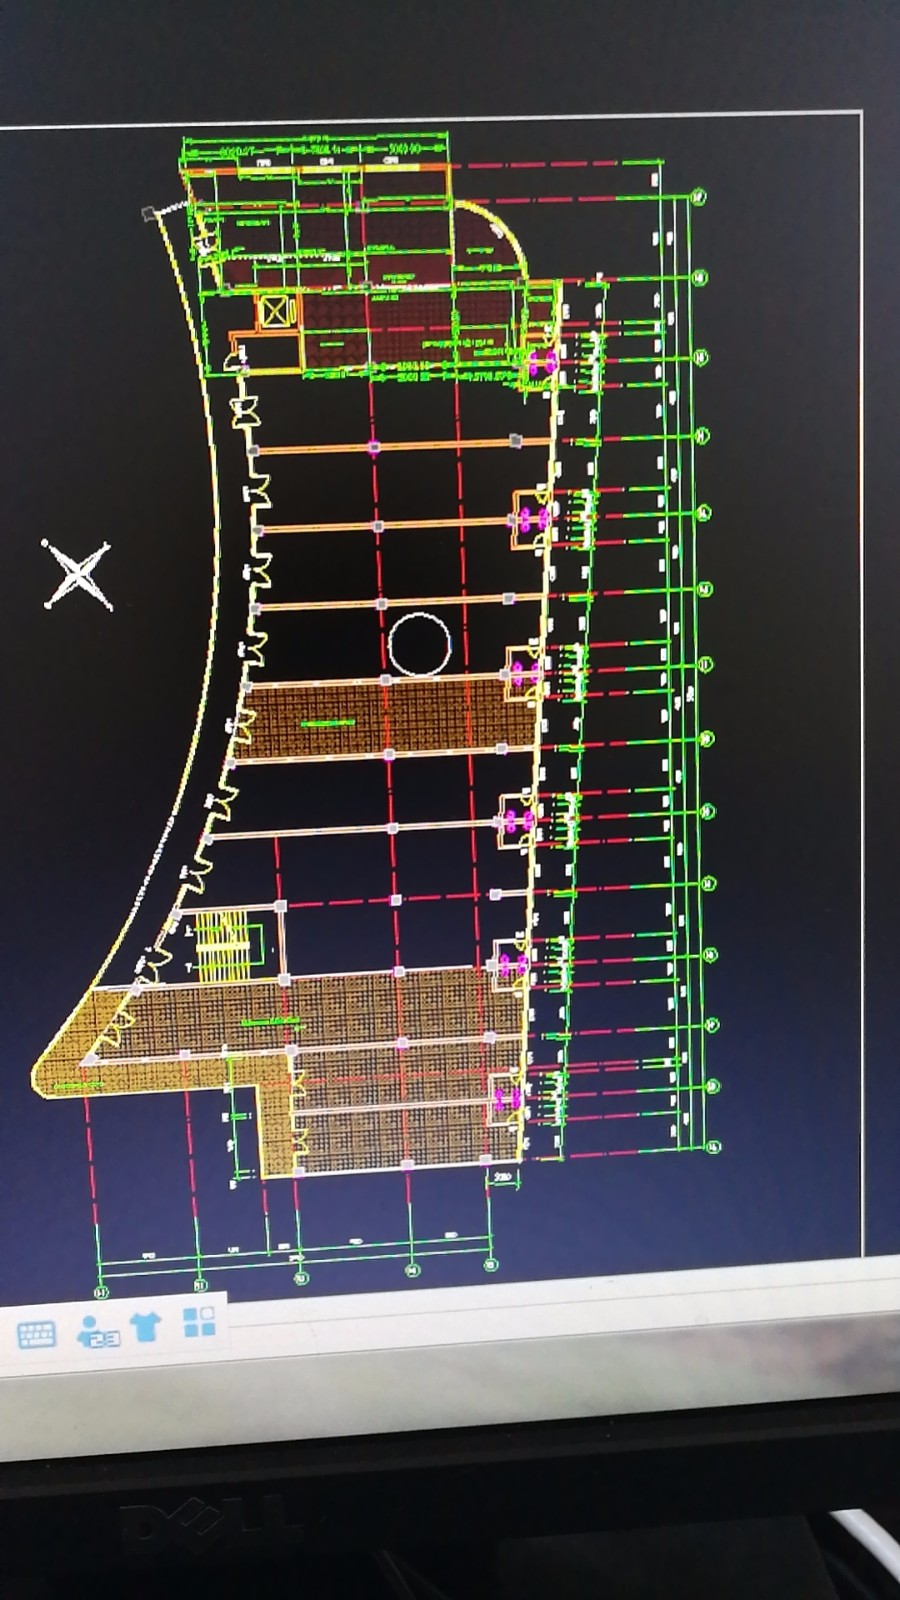Click the keyboard icon in the input toolbar

click(37, 1334)
